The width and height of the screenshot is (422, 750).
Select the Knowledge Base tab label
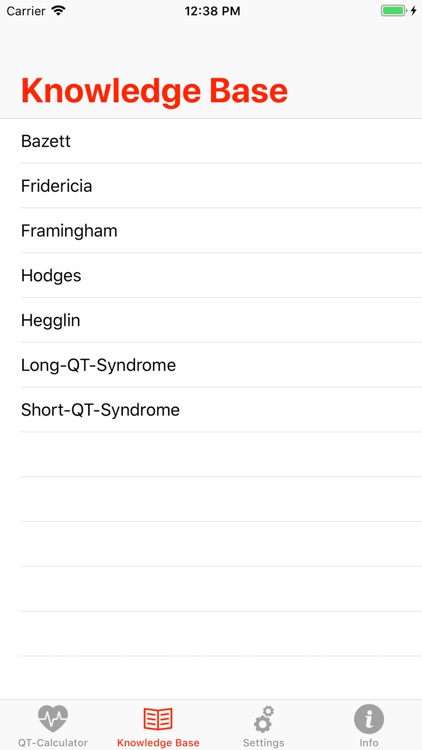tap(158, 743)
